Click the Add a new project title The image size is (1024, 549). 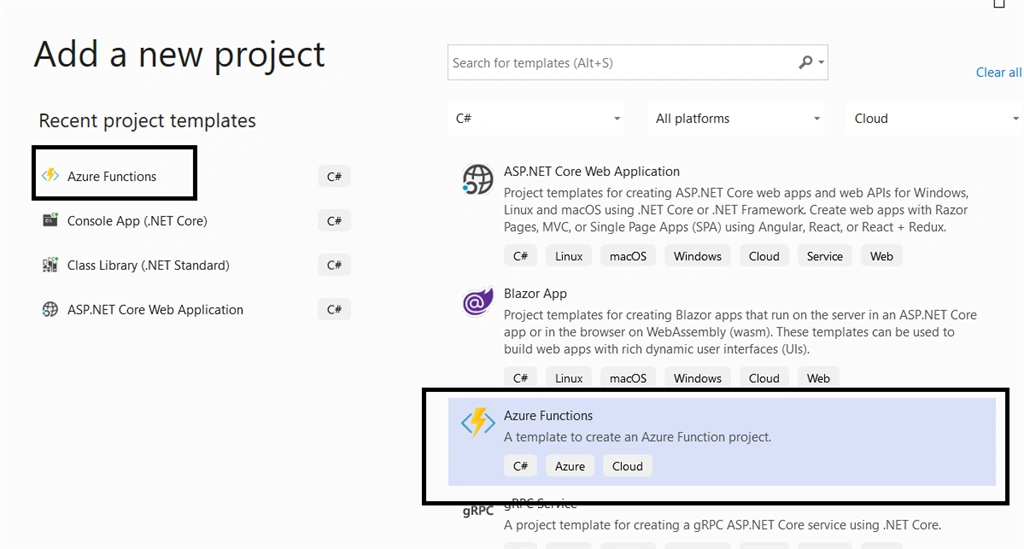tap(180, 55)
